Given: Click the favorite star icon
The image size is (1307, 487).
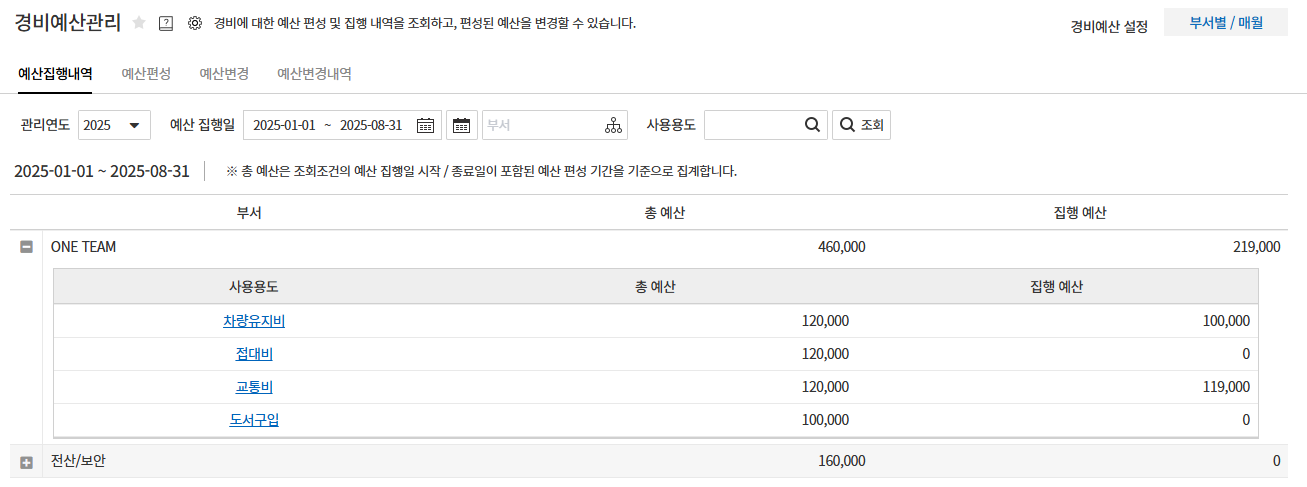Looking at the screenshot, I should [139, 23].
